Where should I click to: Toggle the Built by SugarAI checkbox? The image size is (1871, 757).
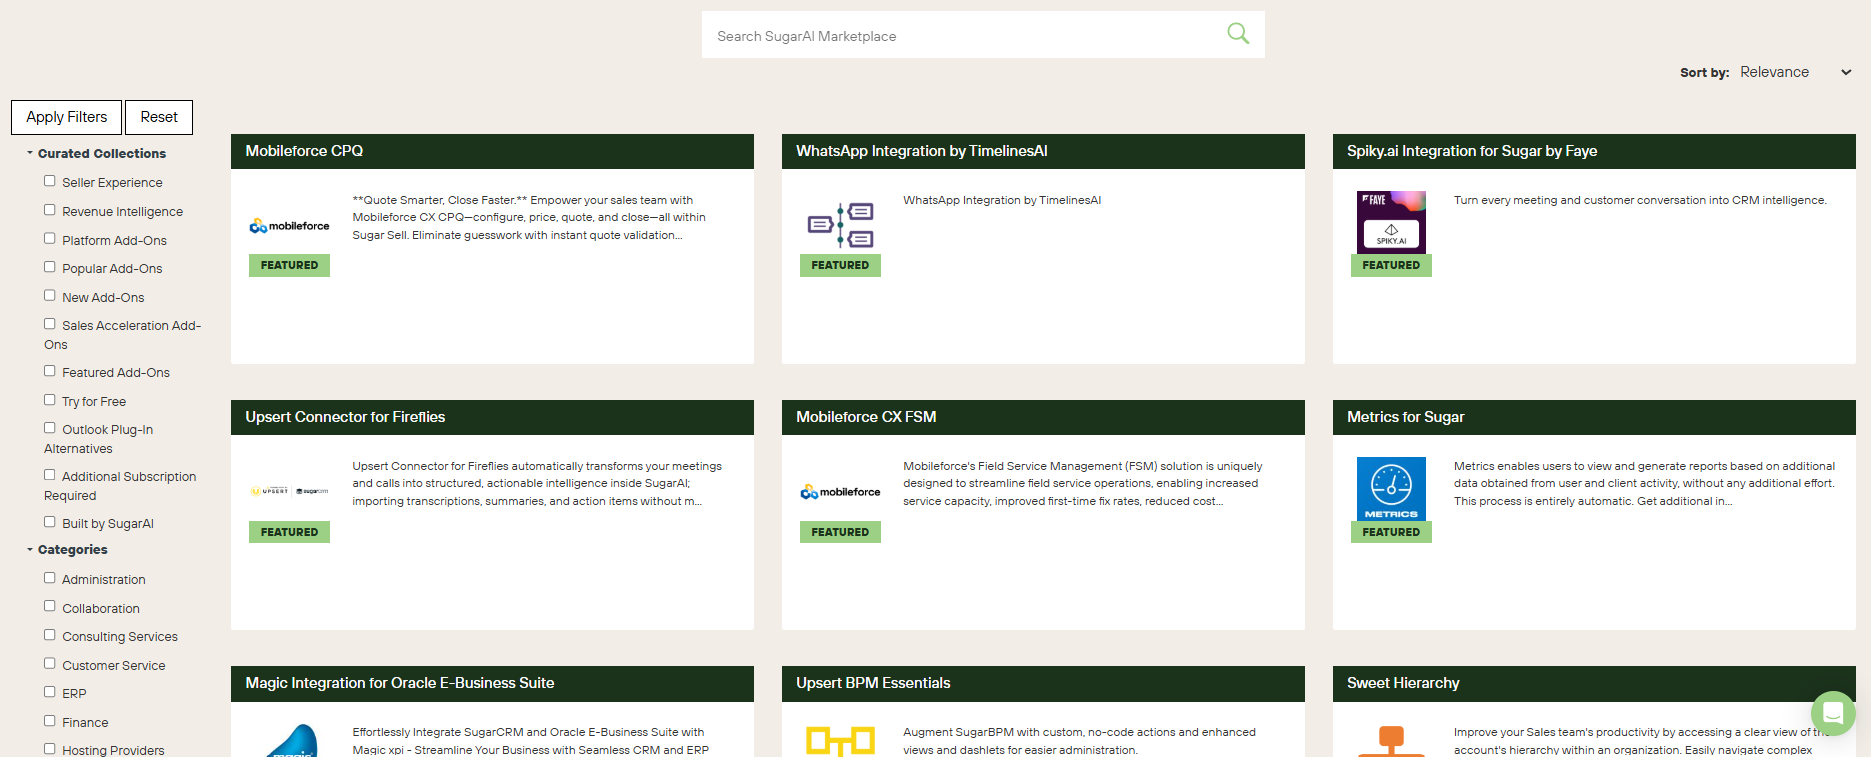50,522
